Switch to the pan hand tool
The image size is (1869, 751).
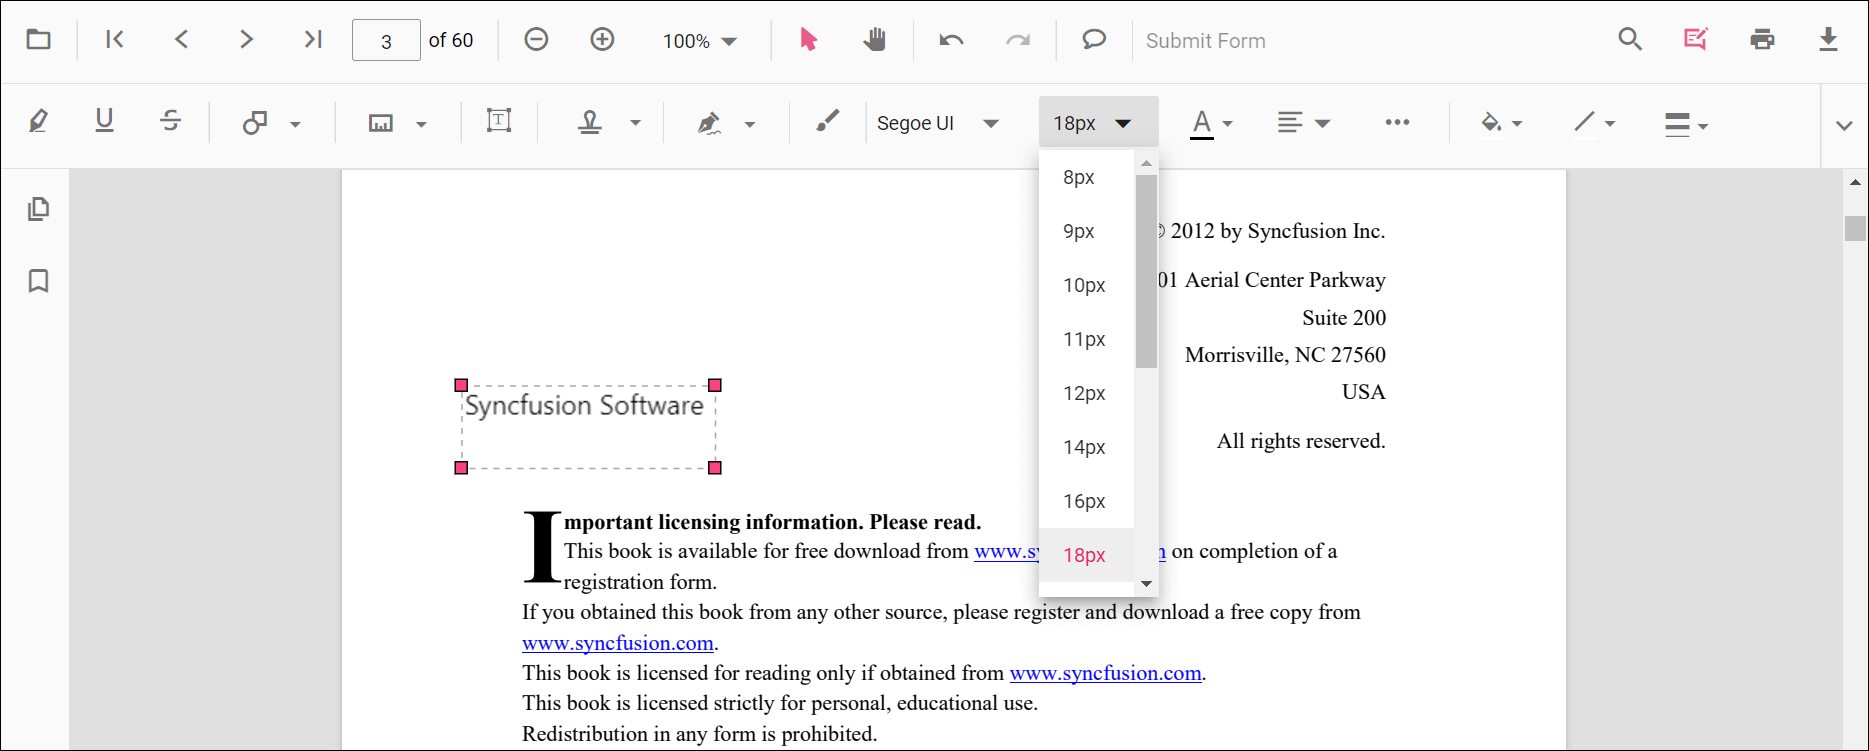875,40
